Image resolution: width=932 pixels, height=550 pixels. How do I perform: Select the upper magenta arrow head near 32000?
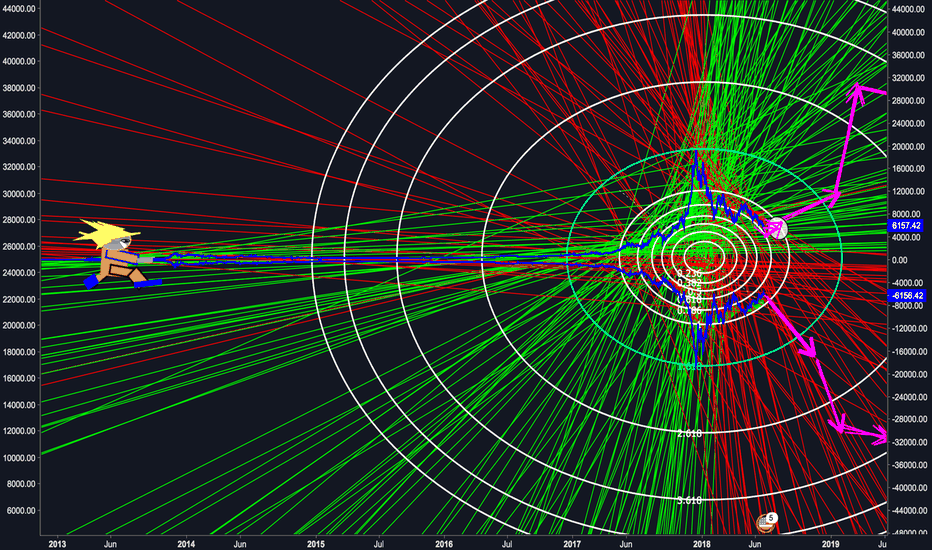pos(857,93)
